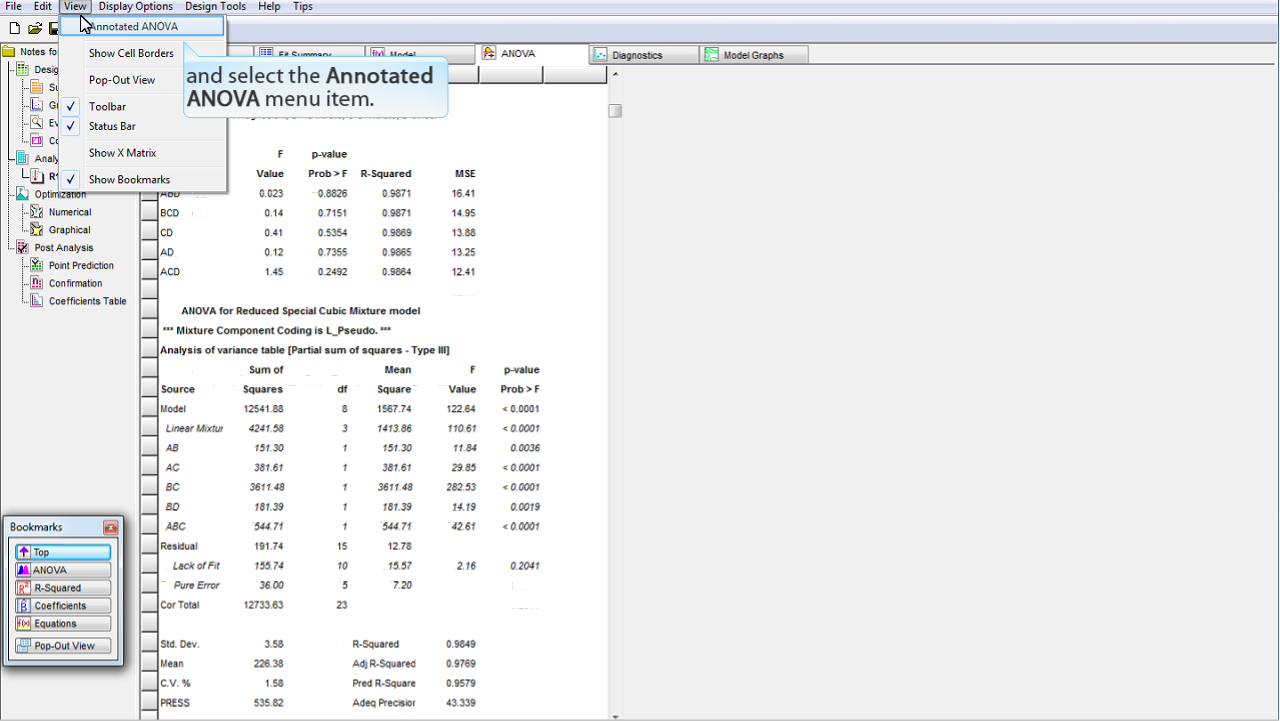The image size is (1280, 721).
Task: Toggle Status Bar visibility option
Action: (112, 127)
